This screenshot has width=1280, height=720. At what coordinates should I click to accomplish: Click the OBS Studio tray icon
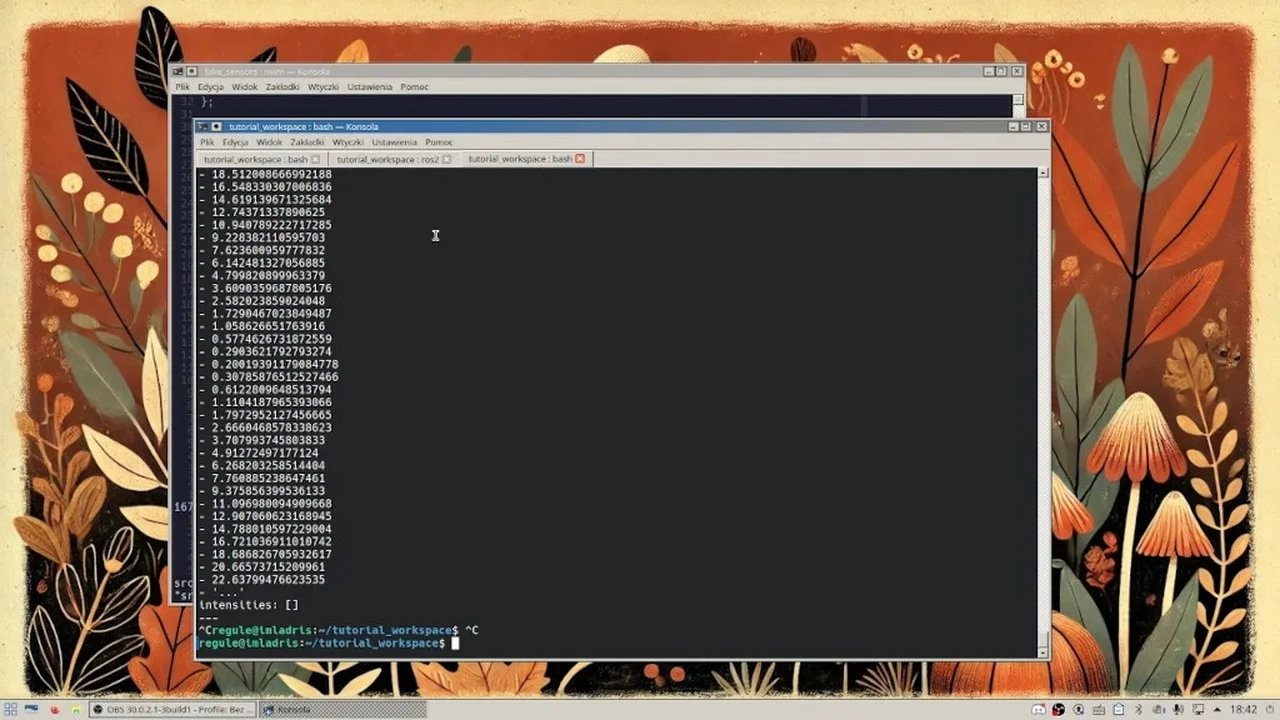(x=1058, y=709)
